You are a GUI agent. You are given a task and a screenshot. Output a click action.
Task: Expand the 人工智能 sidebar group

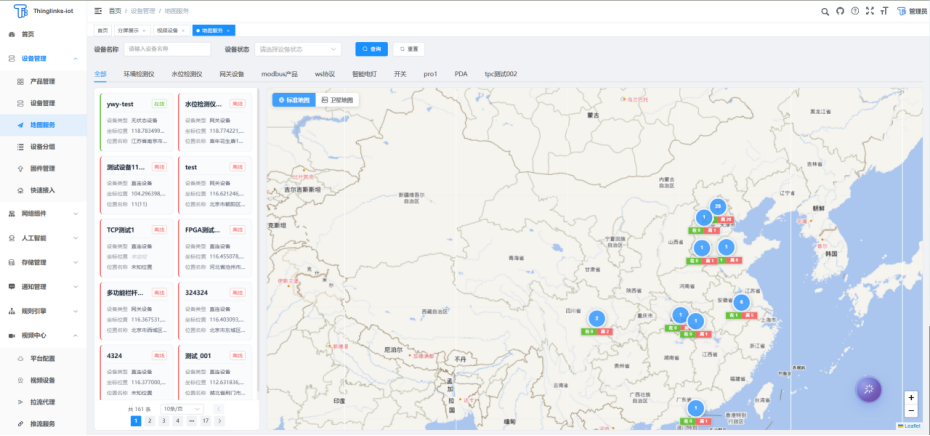tap(43, 238)
